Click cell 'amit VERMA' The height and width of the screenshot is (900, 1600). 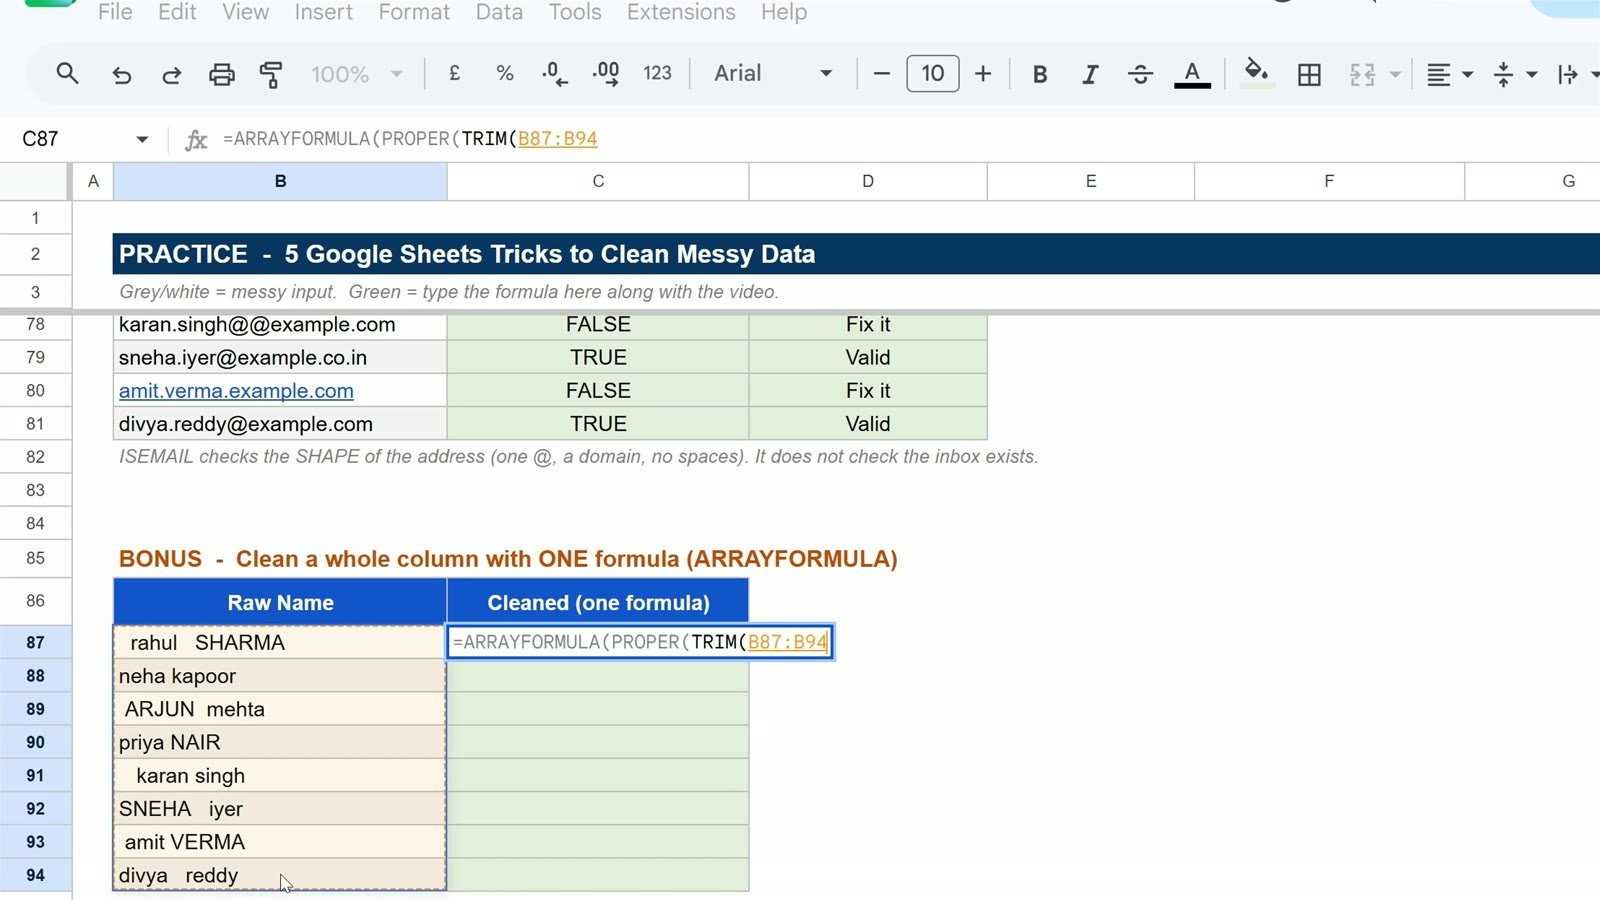point(280,842)
